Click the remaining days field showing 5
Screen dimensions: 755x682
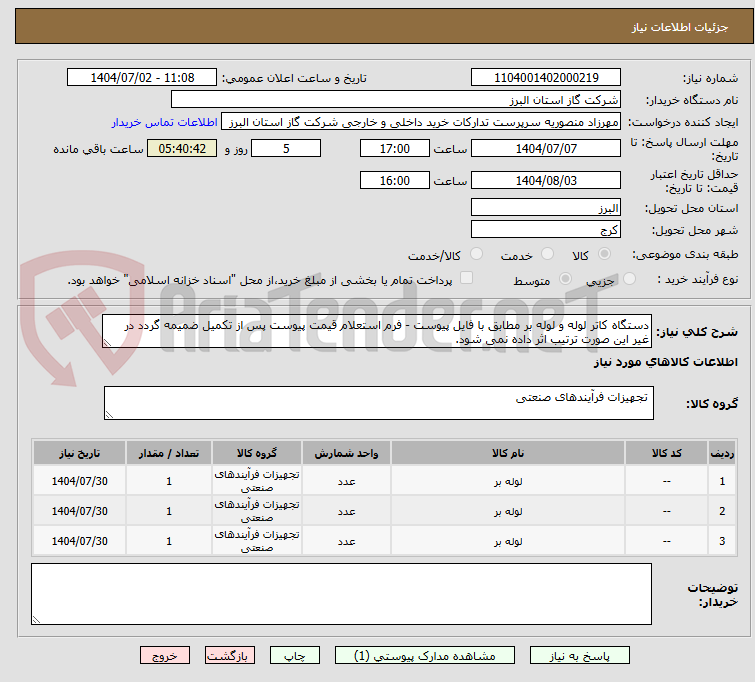tap(286, 148)
